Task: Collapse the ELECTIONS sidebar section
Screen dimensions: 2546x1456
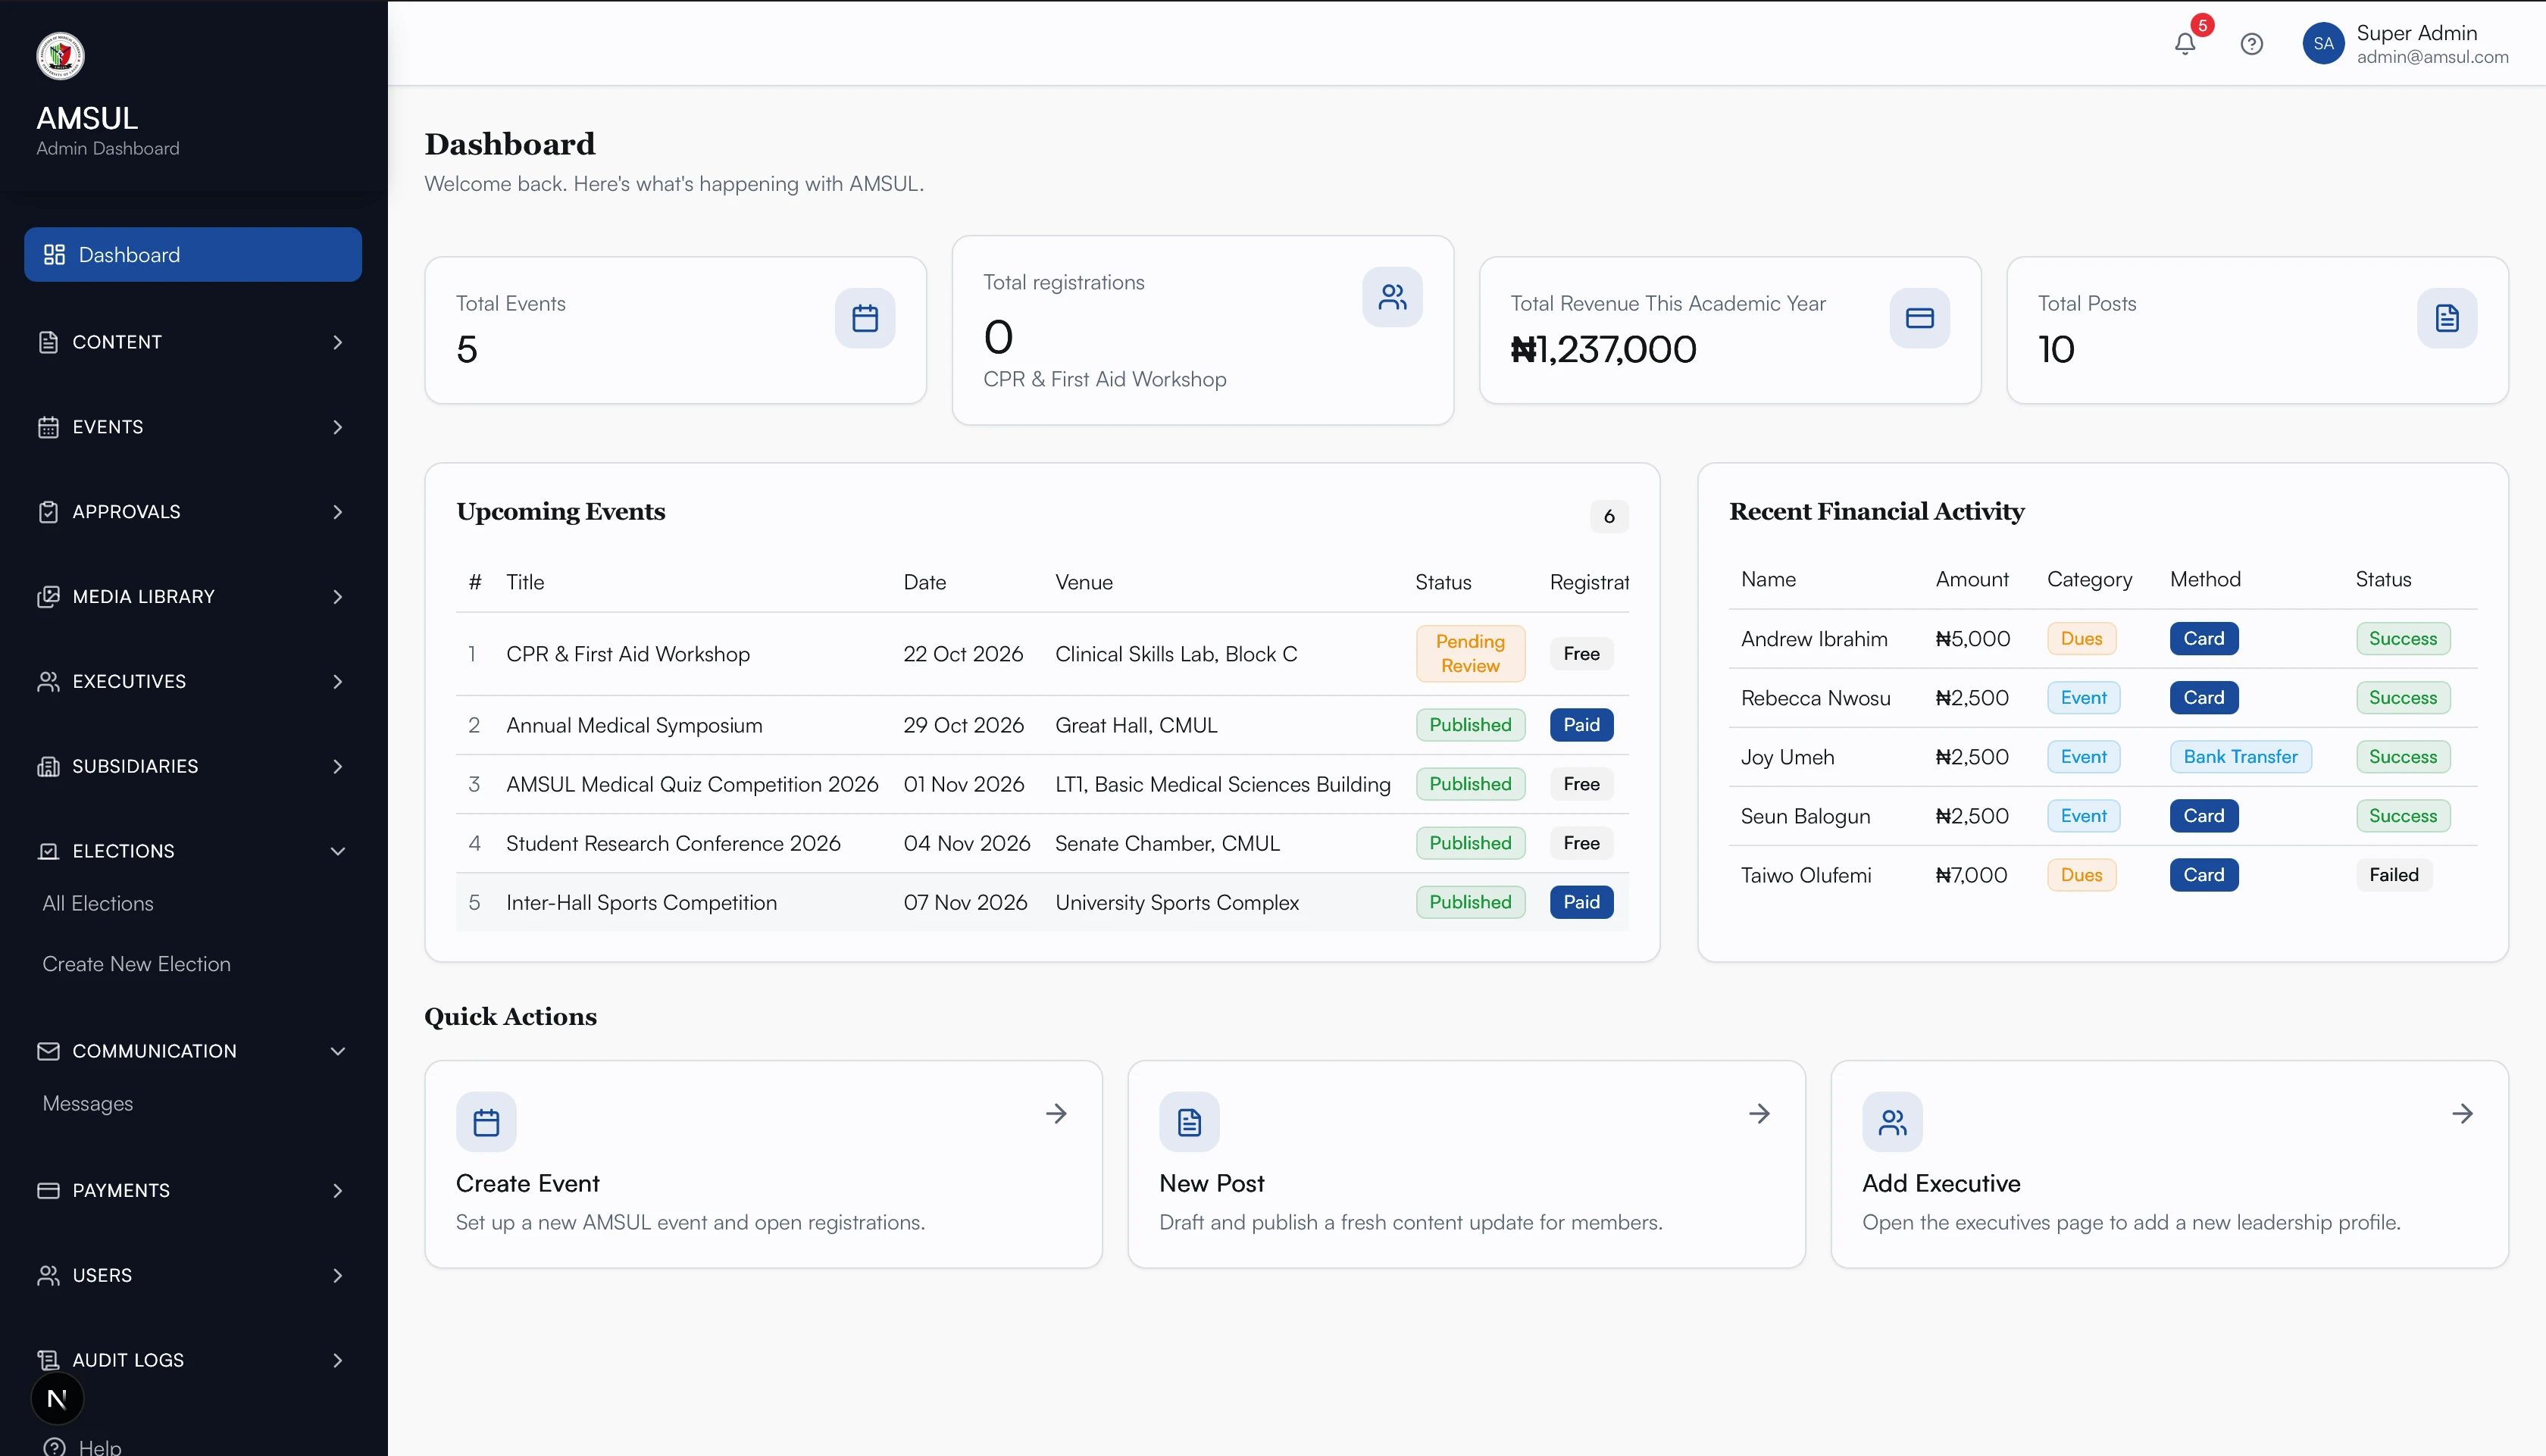Action: click(193, 851)
